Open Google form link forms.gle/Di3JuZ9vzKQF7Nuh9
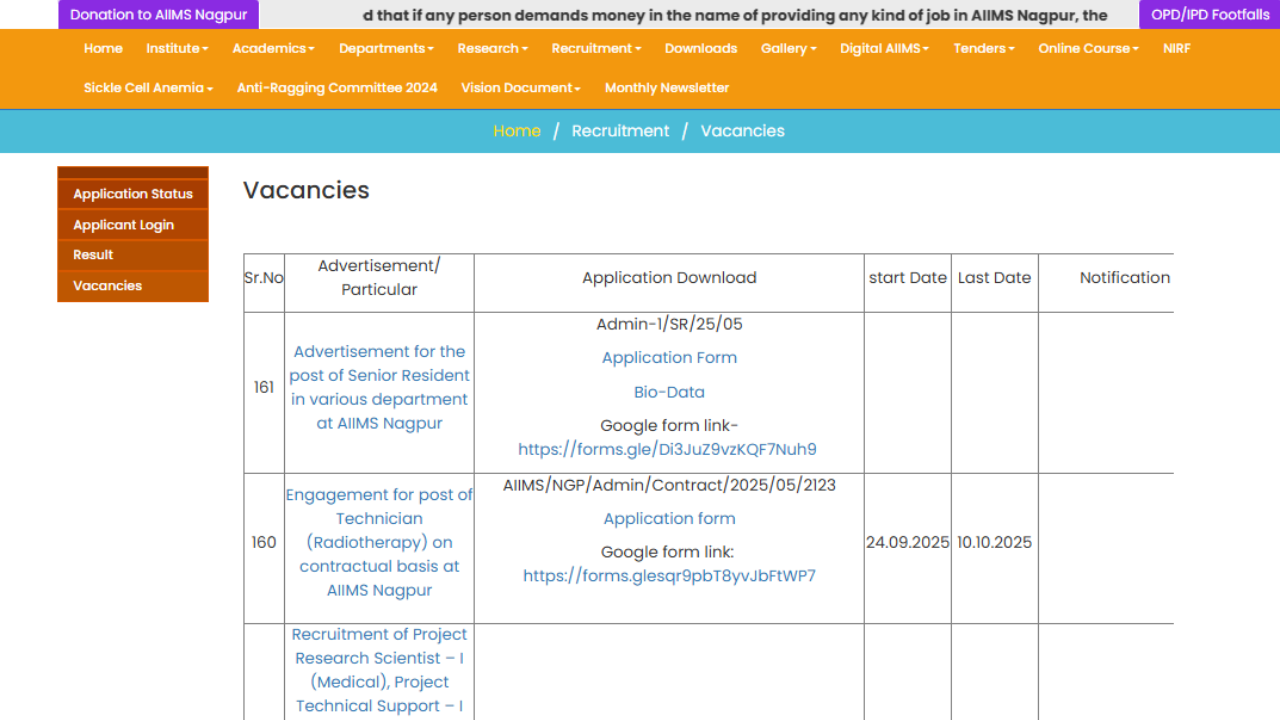The height and width of the screenshot is (720, 1280). coord(667,449)
